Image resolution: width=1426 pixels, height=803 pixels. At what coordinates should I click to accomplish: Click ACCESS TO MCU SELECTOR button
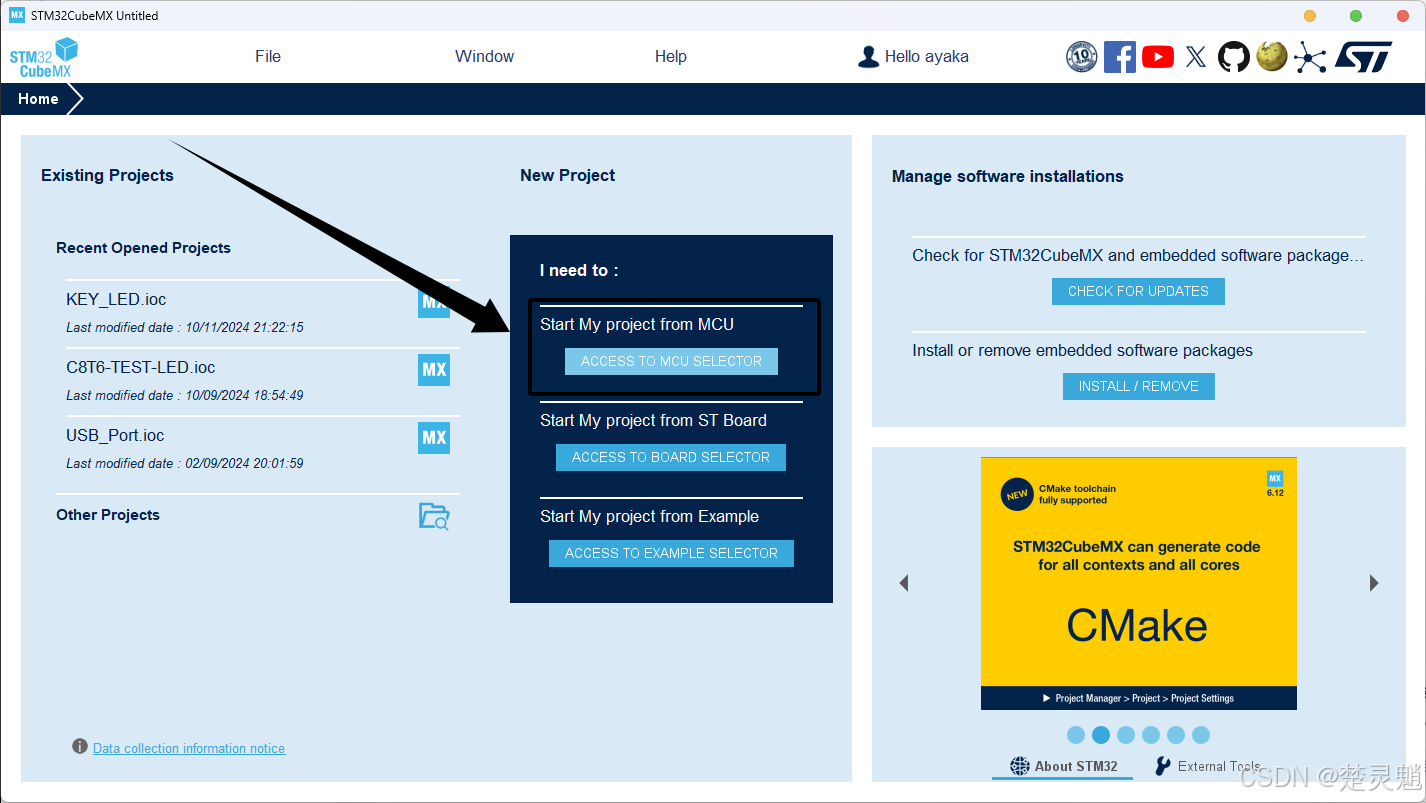pos(671,361)
